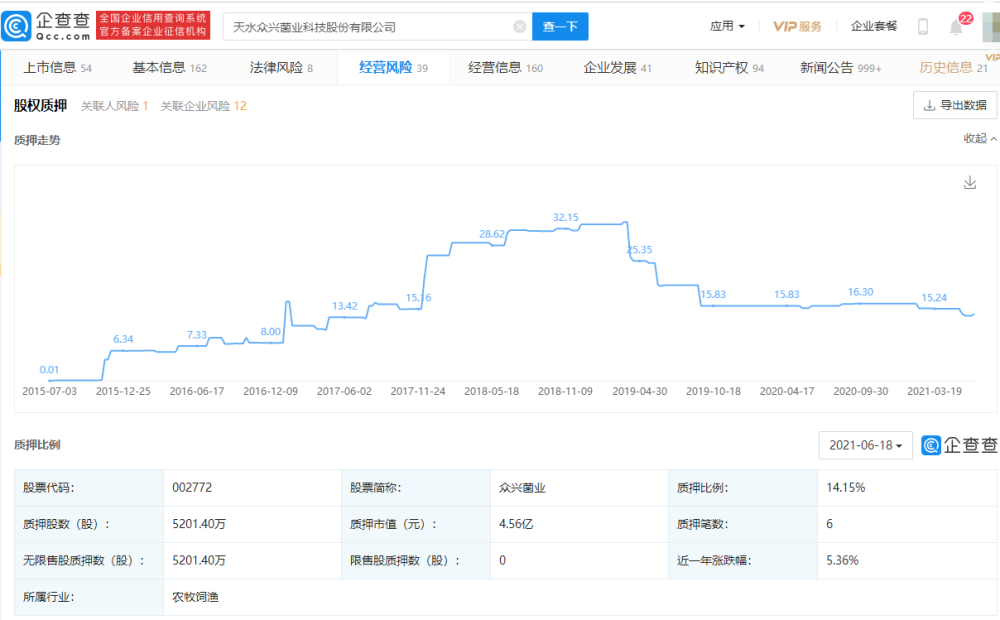Click stock code value 002772
This screenshot has width=1000, height=620.
pos(192,487)
